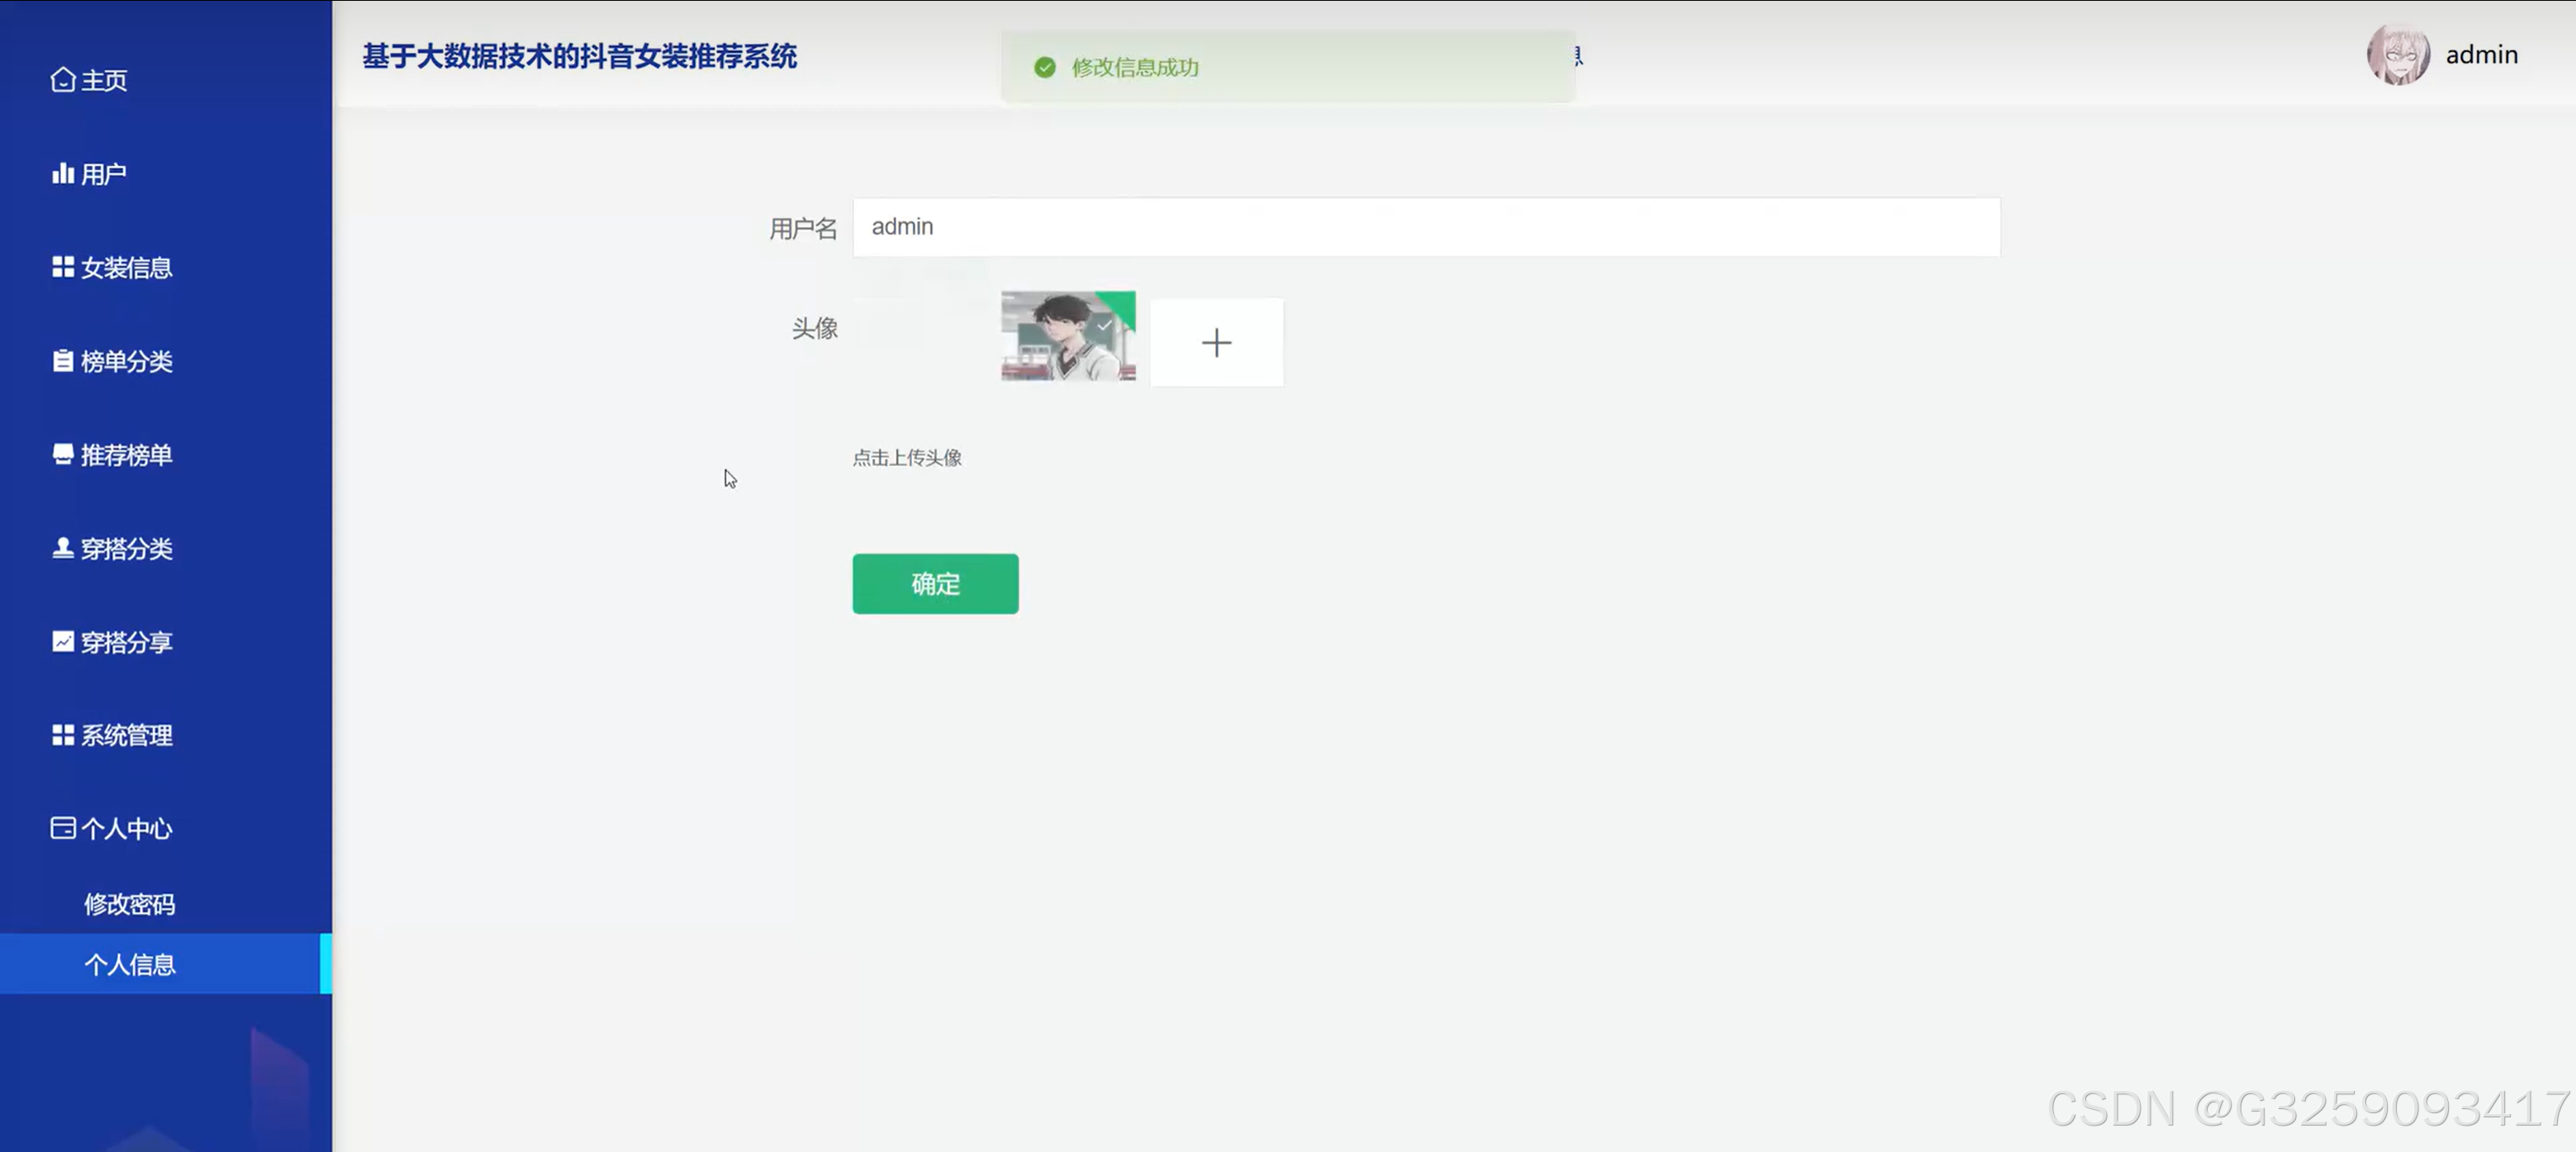
Task: Click the 确定 button
Action: [x=935, y=584]
